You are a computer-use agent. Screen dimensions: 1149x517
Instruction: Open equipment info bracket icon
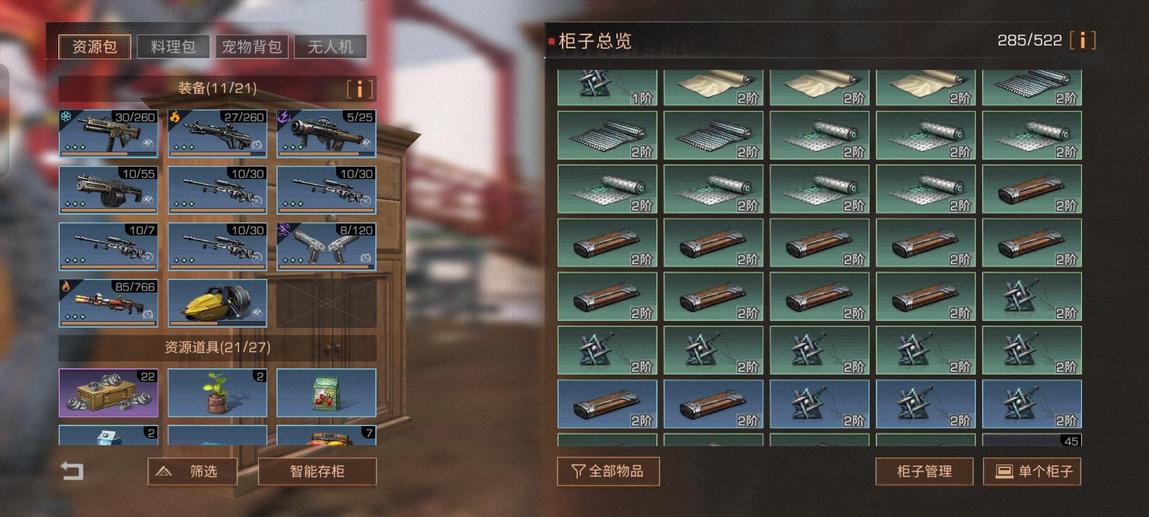[360, 89]
